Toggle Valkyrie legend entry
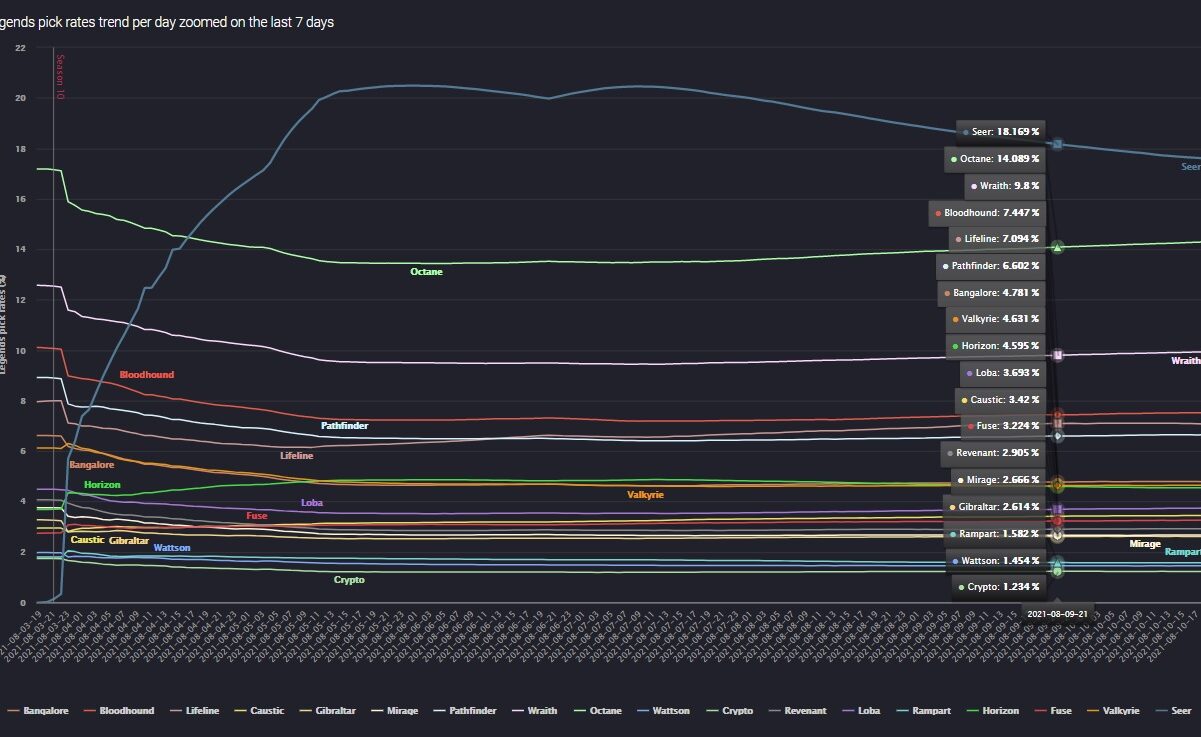This screenshot has height=737, width=1201. point(1112,711)
